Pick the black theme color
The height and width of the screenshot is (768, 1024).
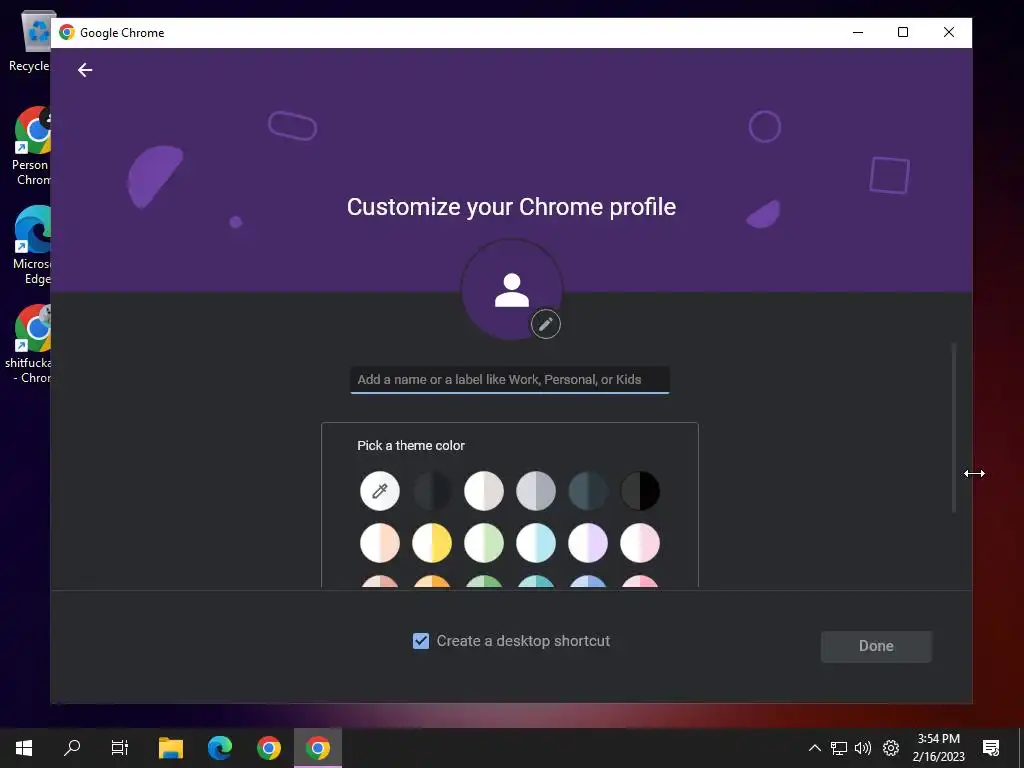point(640,490)
